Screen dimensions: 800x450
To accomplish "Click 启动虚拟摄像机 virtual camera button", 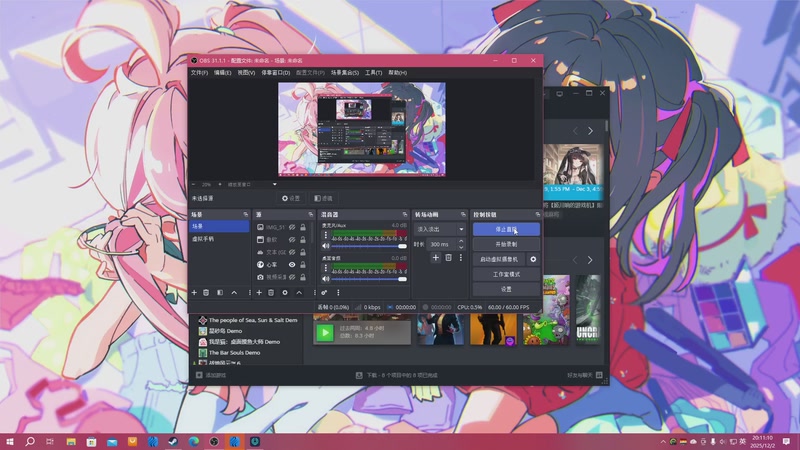I will [x=498, y=259].
